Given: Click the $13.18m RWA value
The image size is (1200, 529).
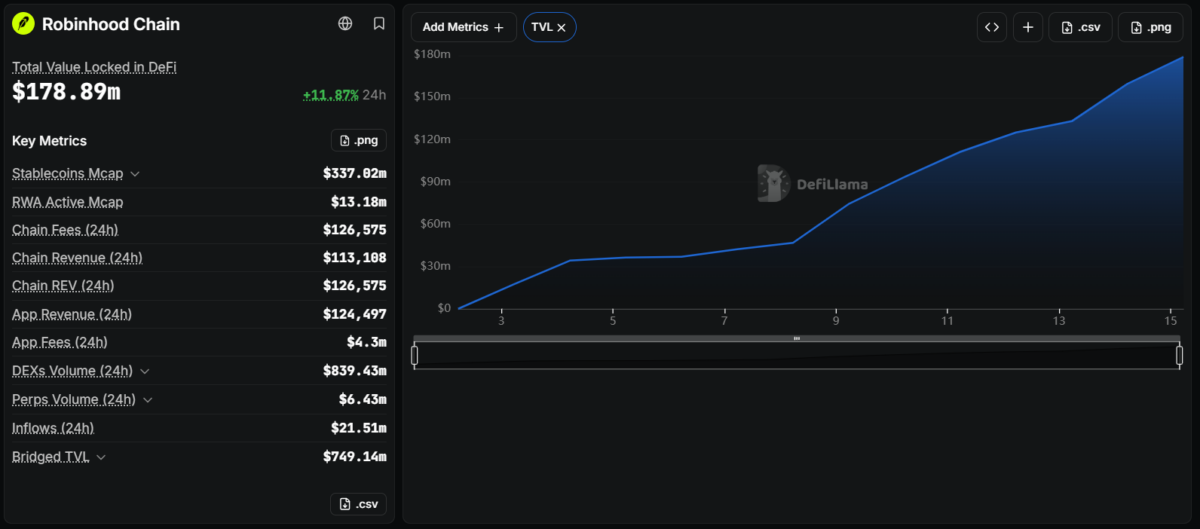Looking at the screenshot, I should coord(359,202).
